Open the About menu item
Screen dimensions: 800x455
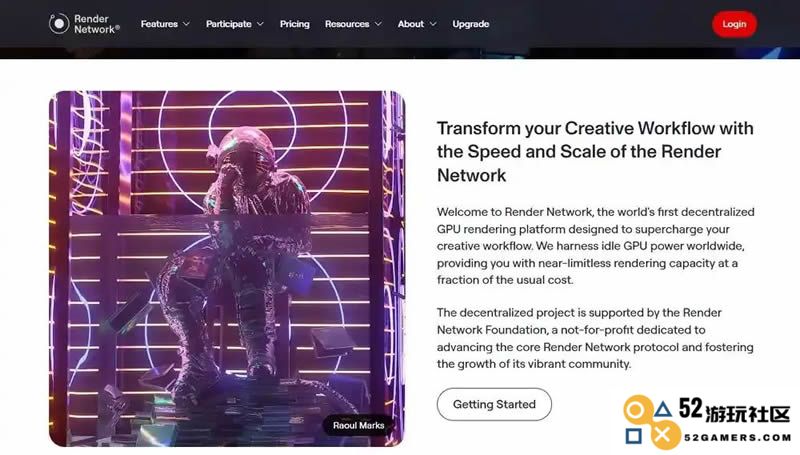(x=411, y=24)
